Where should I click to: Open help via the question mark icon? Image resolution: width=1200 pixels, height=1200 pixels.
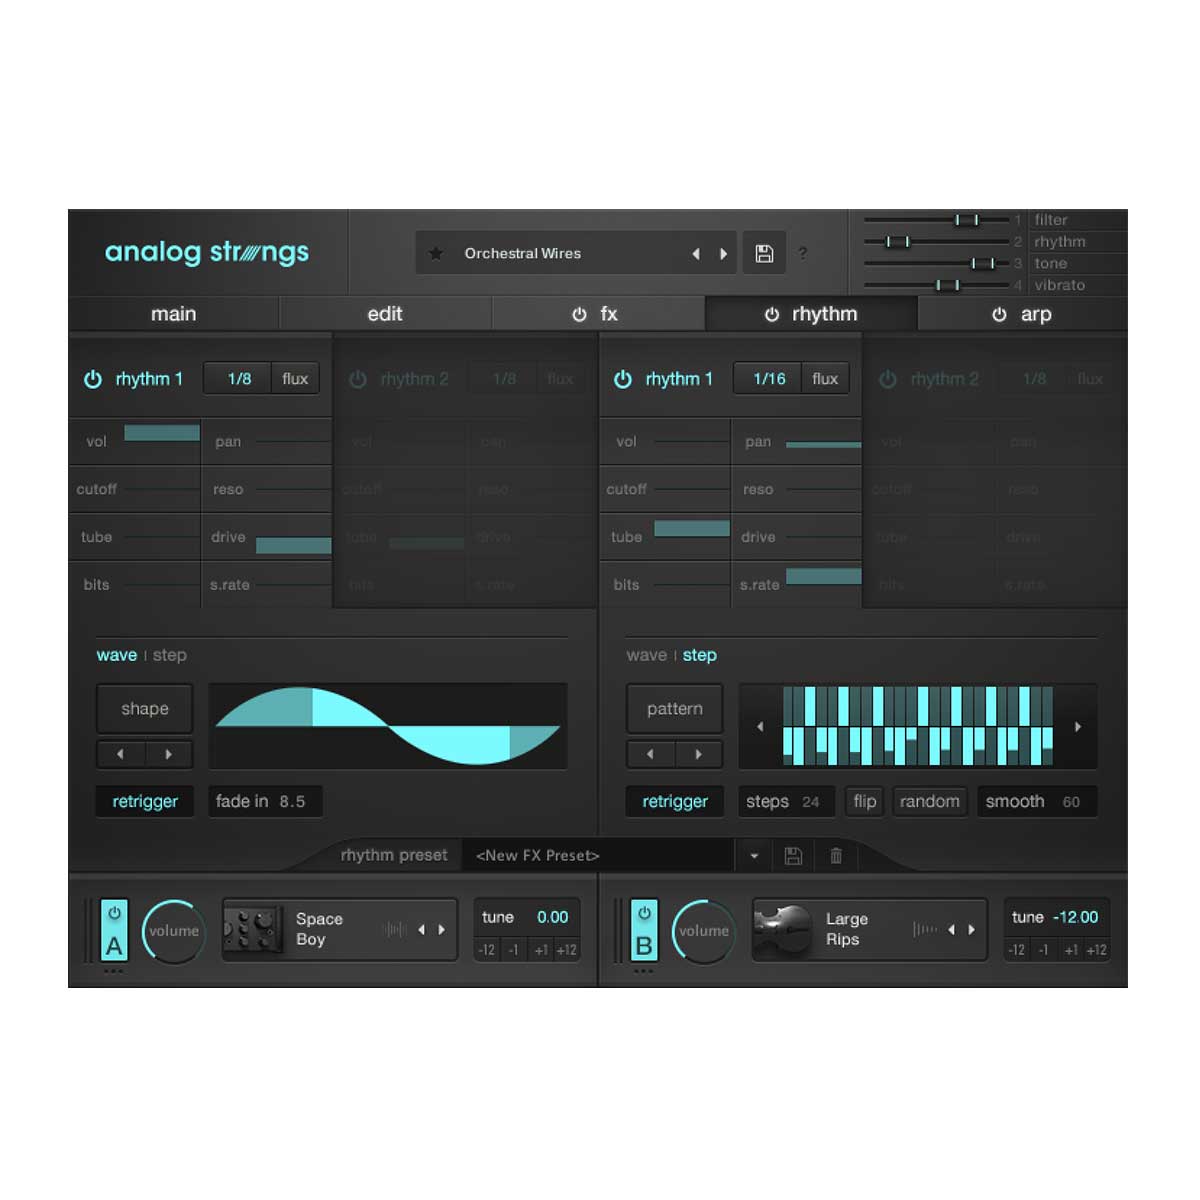pyautogui.click(x=803, y=253)
